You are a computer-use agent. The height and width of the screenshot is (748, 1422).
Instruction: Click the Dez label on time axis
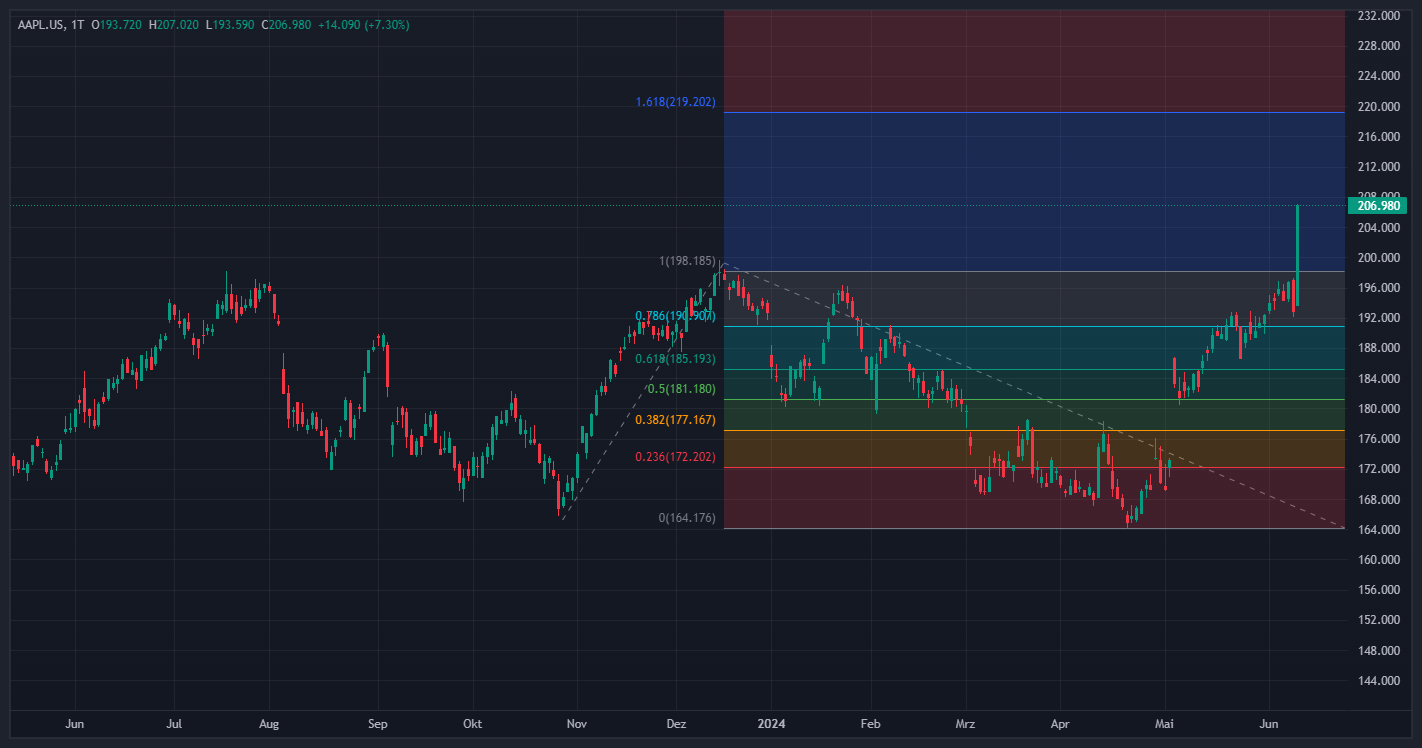point(675,722)
